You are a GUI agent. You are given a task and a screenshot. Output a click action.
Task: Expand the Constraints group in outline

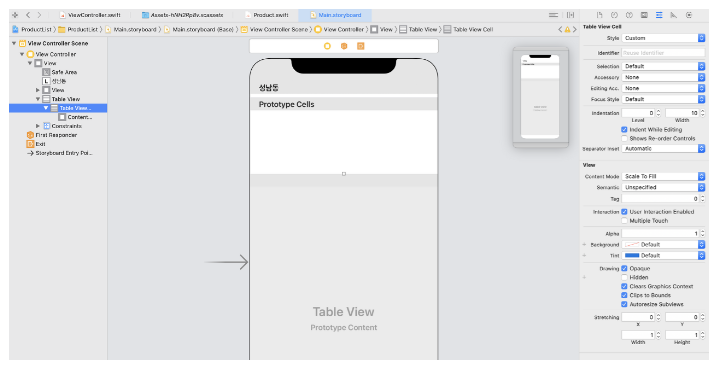(x=38, y=126)
